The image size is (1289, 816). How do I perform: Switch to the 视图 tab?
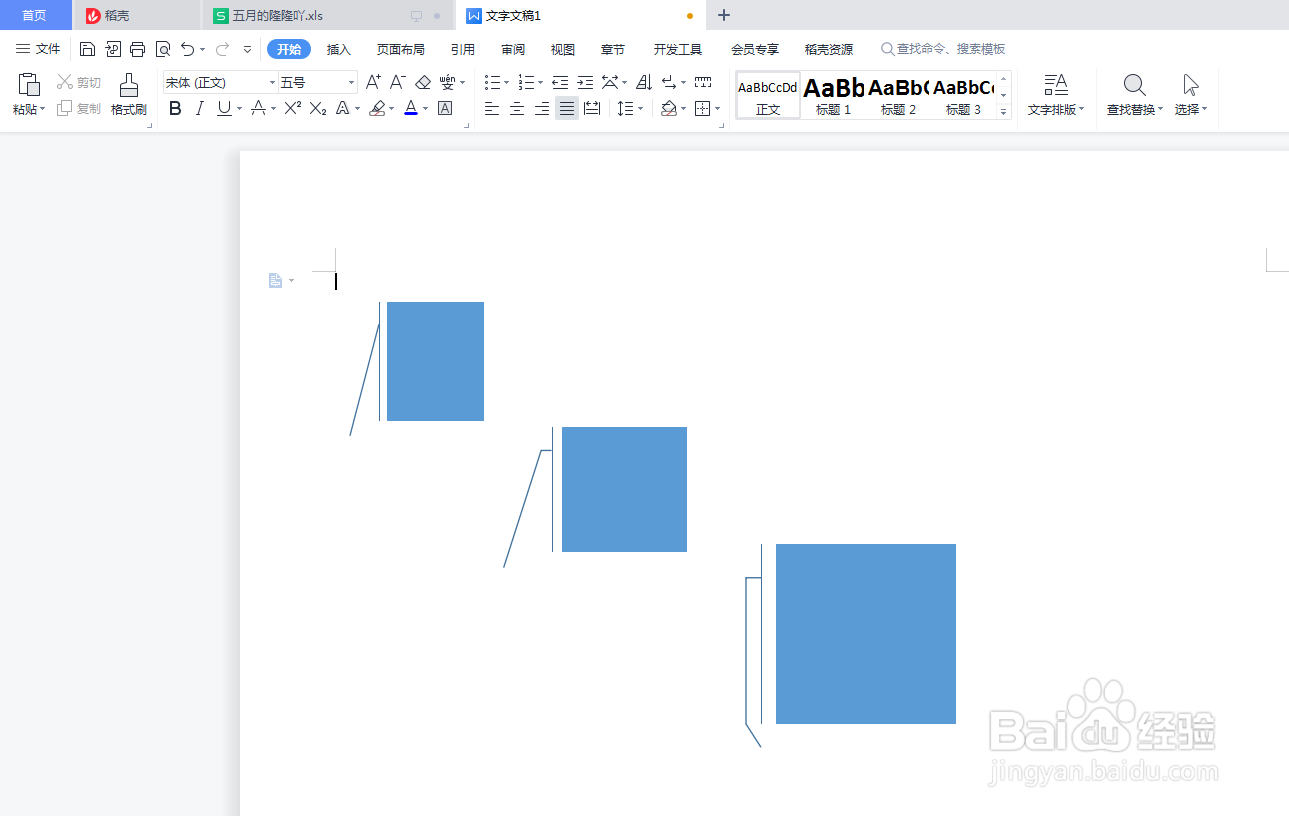coord(563,49)
